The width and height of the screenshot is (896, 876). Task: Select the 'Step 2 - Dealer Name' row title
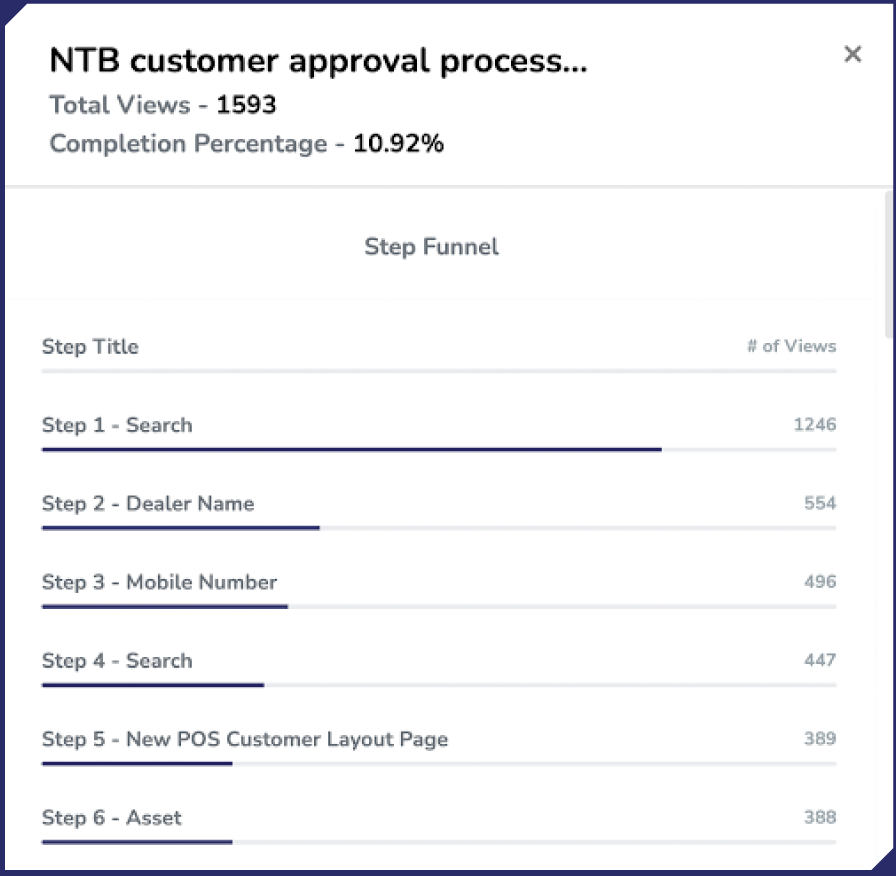coord(148,503)
